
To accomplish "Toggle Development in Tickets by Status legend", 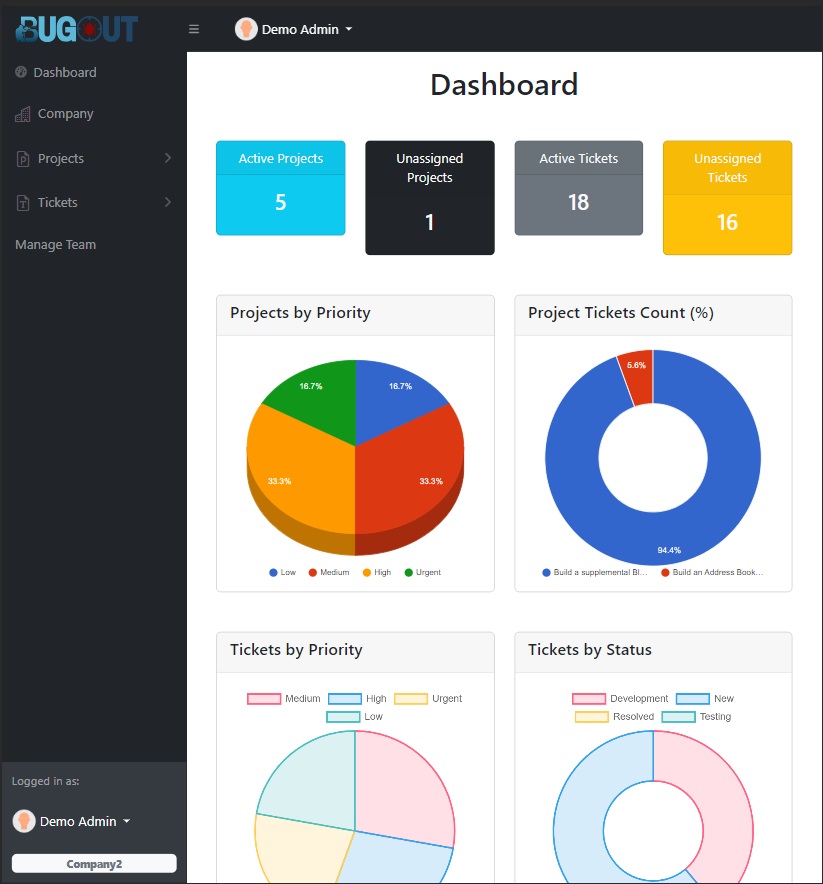I will 620,699.
